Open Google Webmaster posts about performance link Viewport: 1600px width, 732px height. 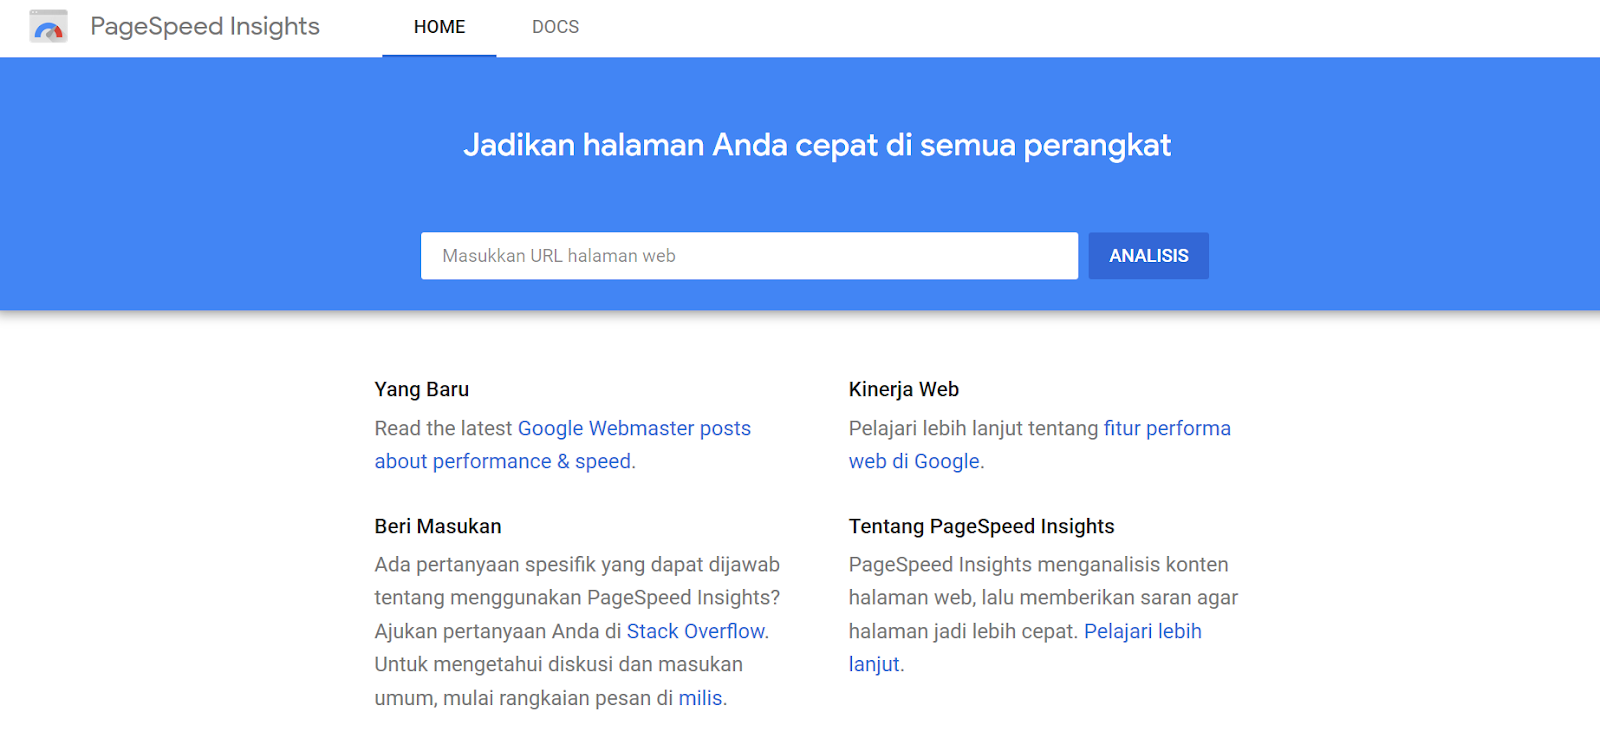(563, 445)
